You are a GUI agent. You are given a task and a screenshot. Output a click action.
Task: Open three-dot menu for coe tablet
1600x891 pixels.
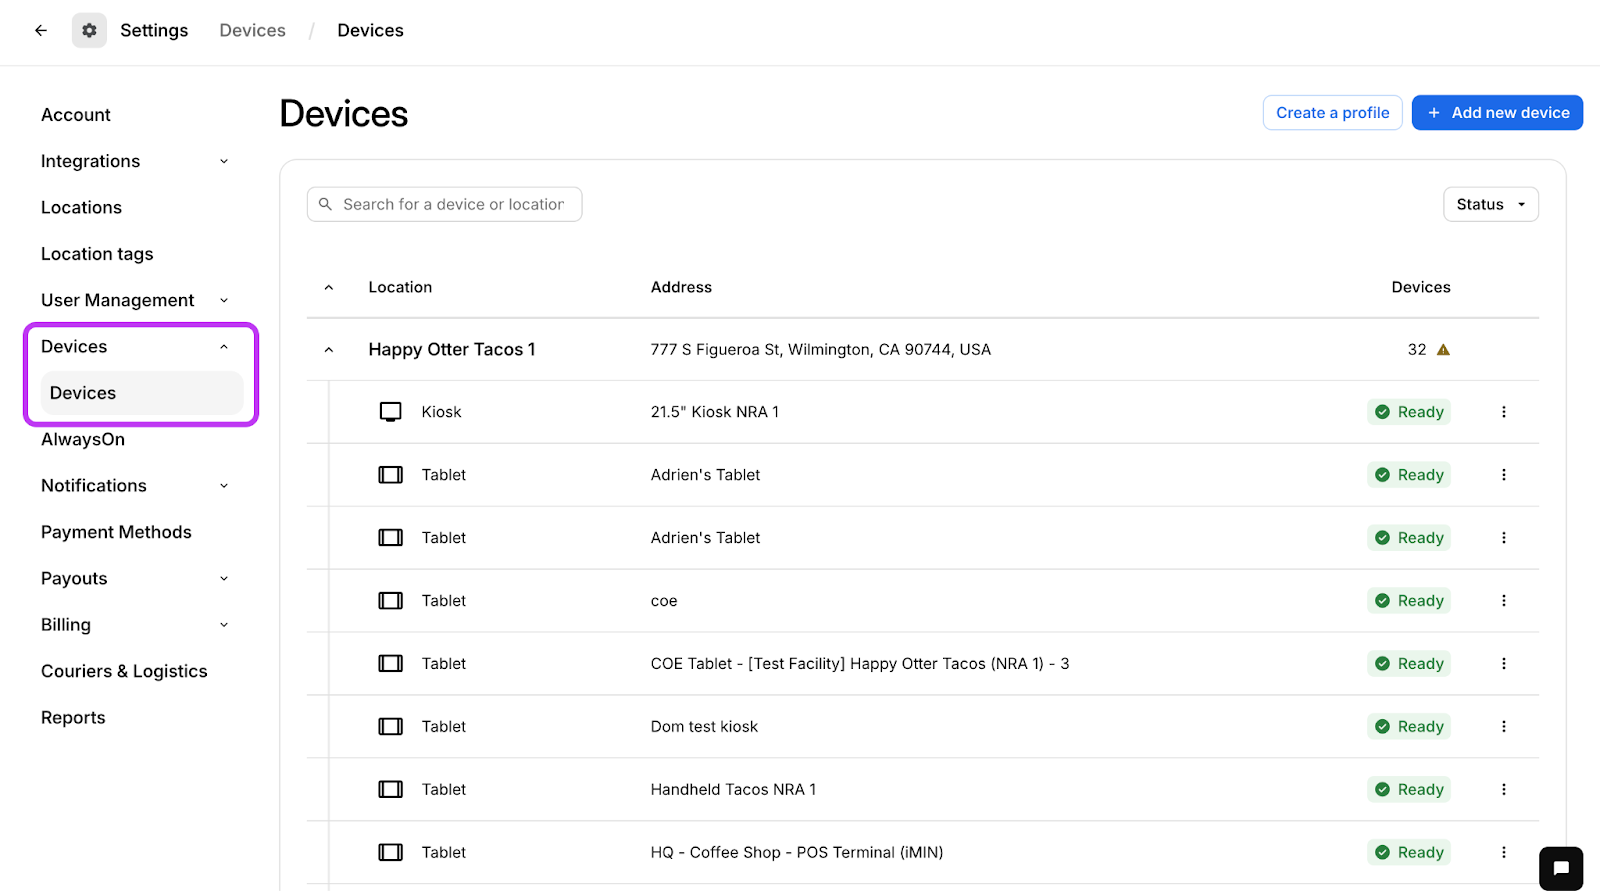[1503, 601]
